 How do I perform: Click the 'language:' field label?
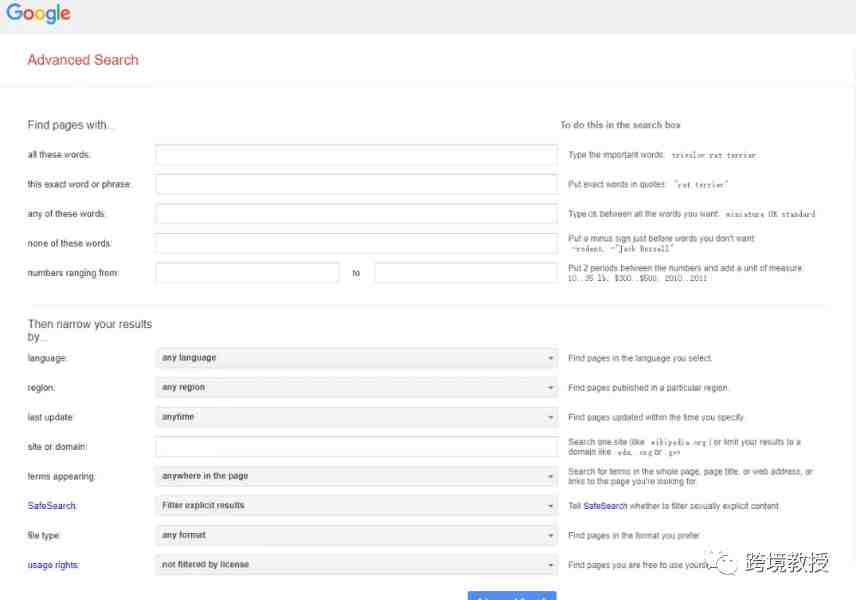(47, 358)
